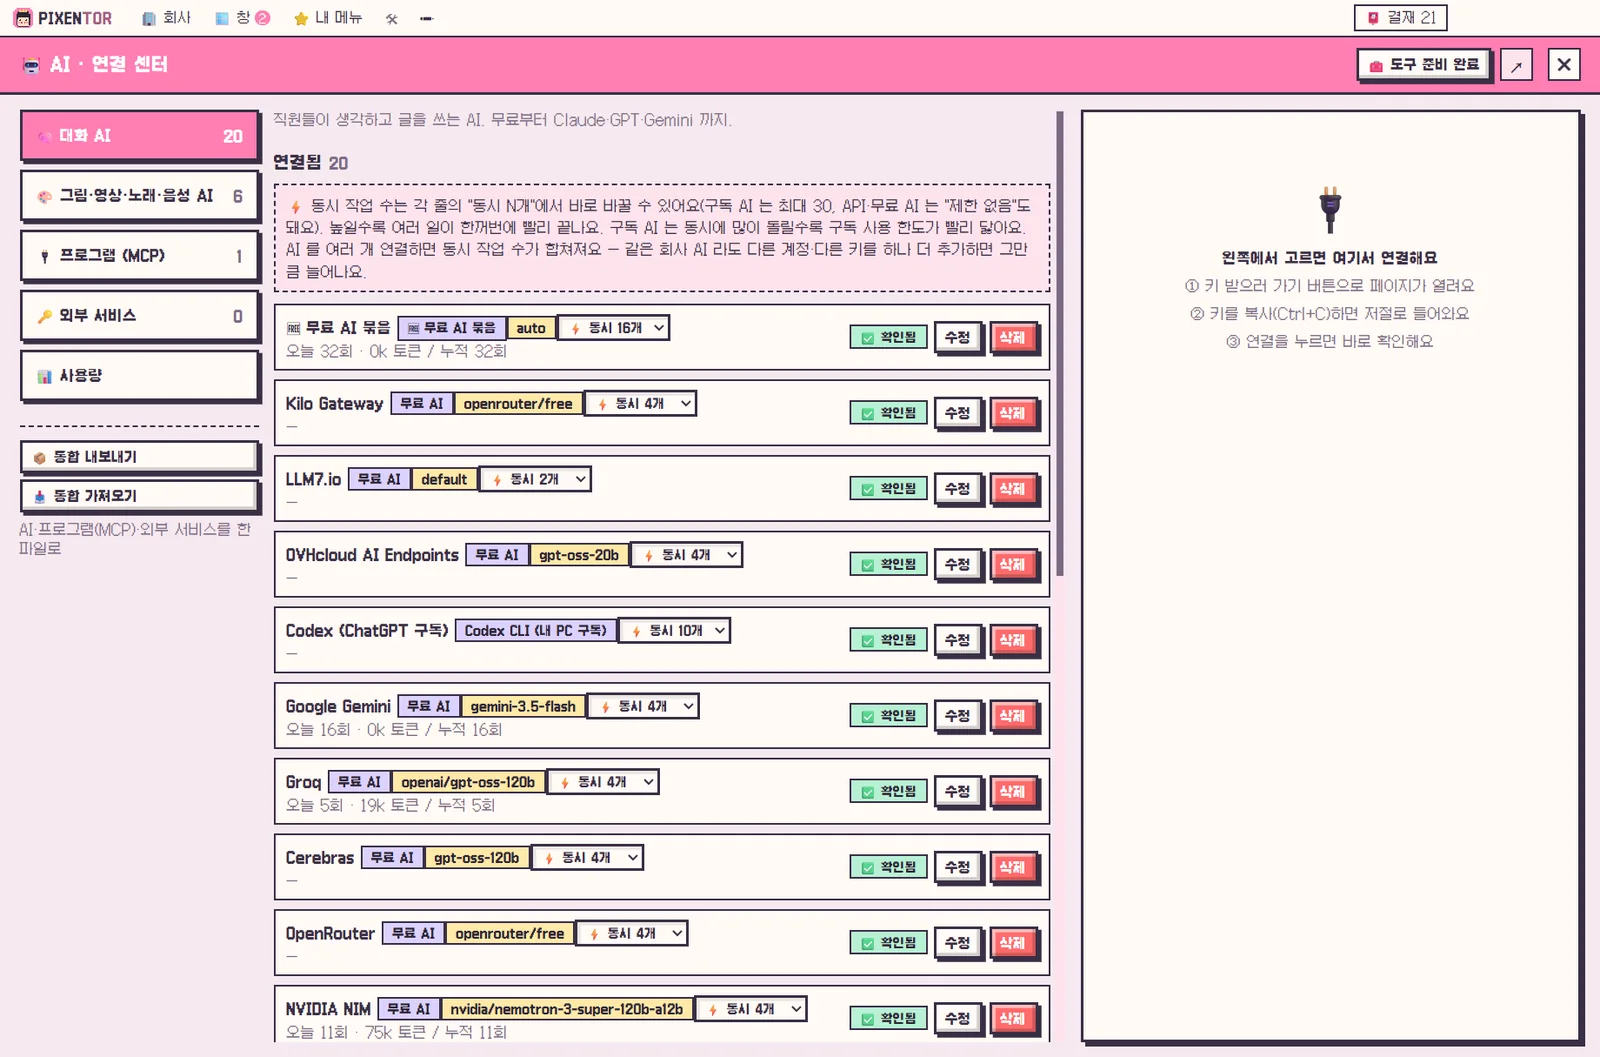This screenshot has width=1600, height=1057.
Task: Delete the OVHcloud AI Endpoints connection
Action: click(x=1012, y=565)
